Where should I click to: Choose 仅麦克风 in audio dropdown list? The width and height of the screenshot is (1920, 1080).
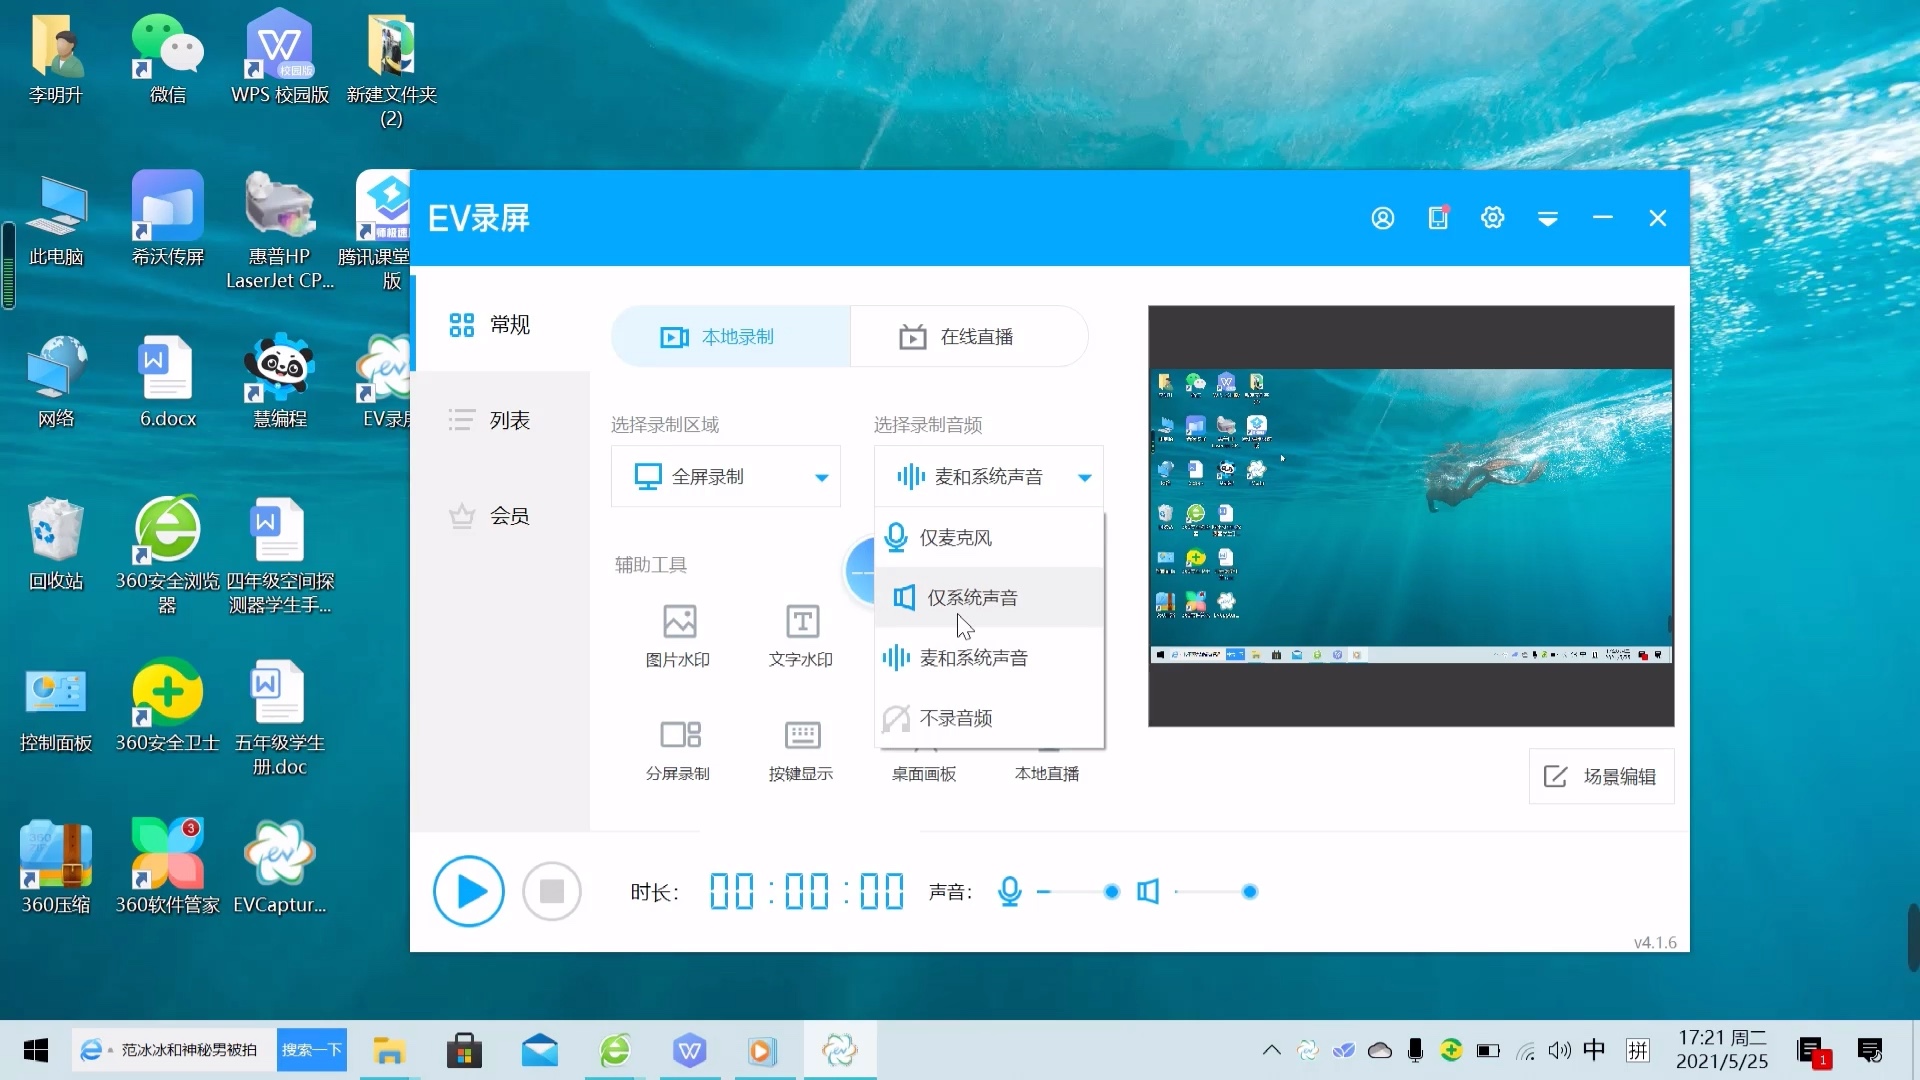click(989, 537)
